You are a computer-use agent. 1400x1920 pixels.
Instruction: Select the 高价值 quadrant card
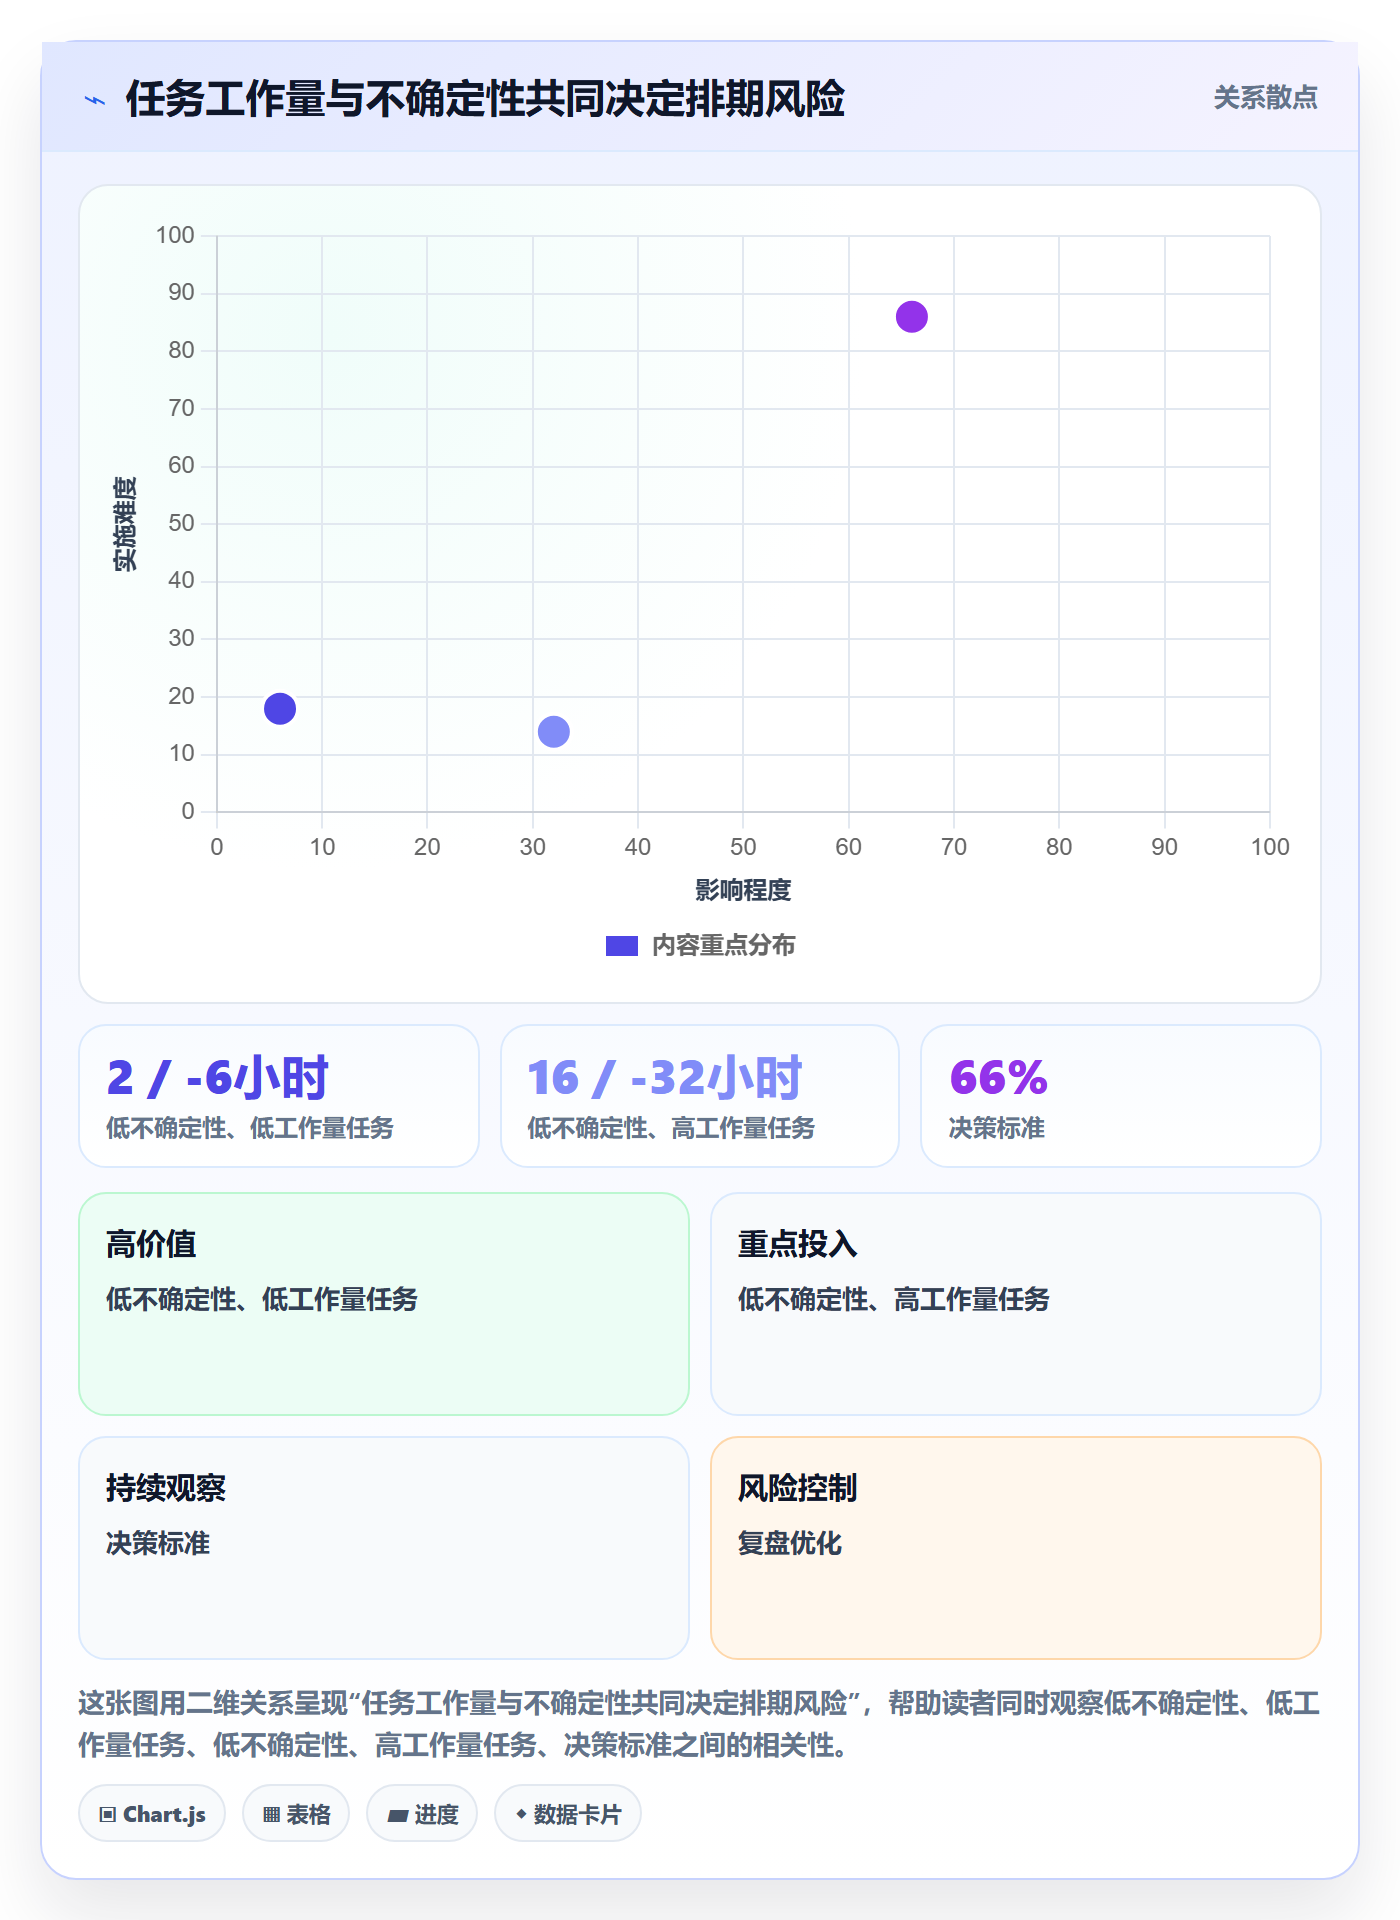coord(384,1304)
